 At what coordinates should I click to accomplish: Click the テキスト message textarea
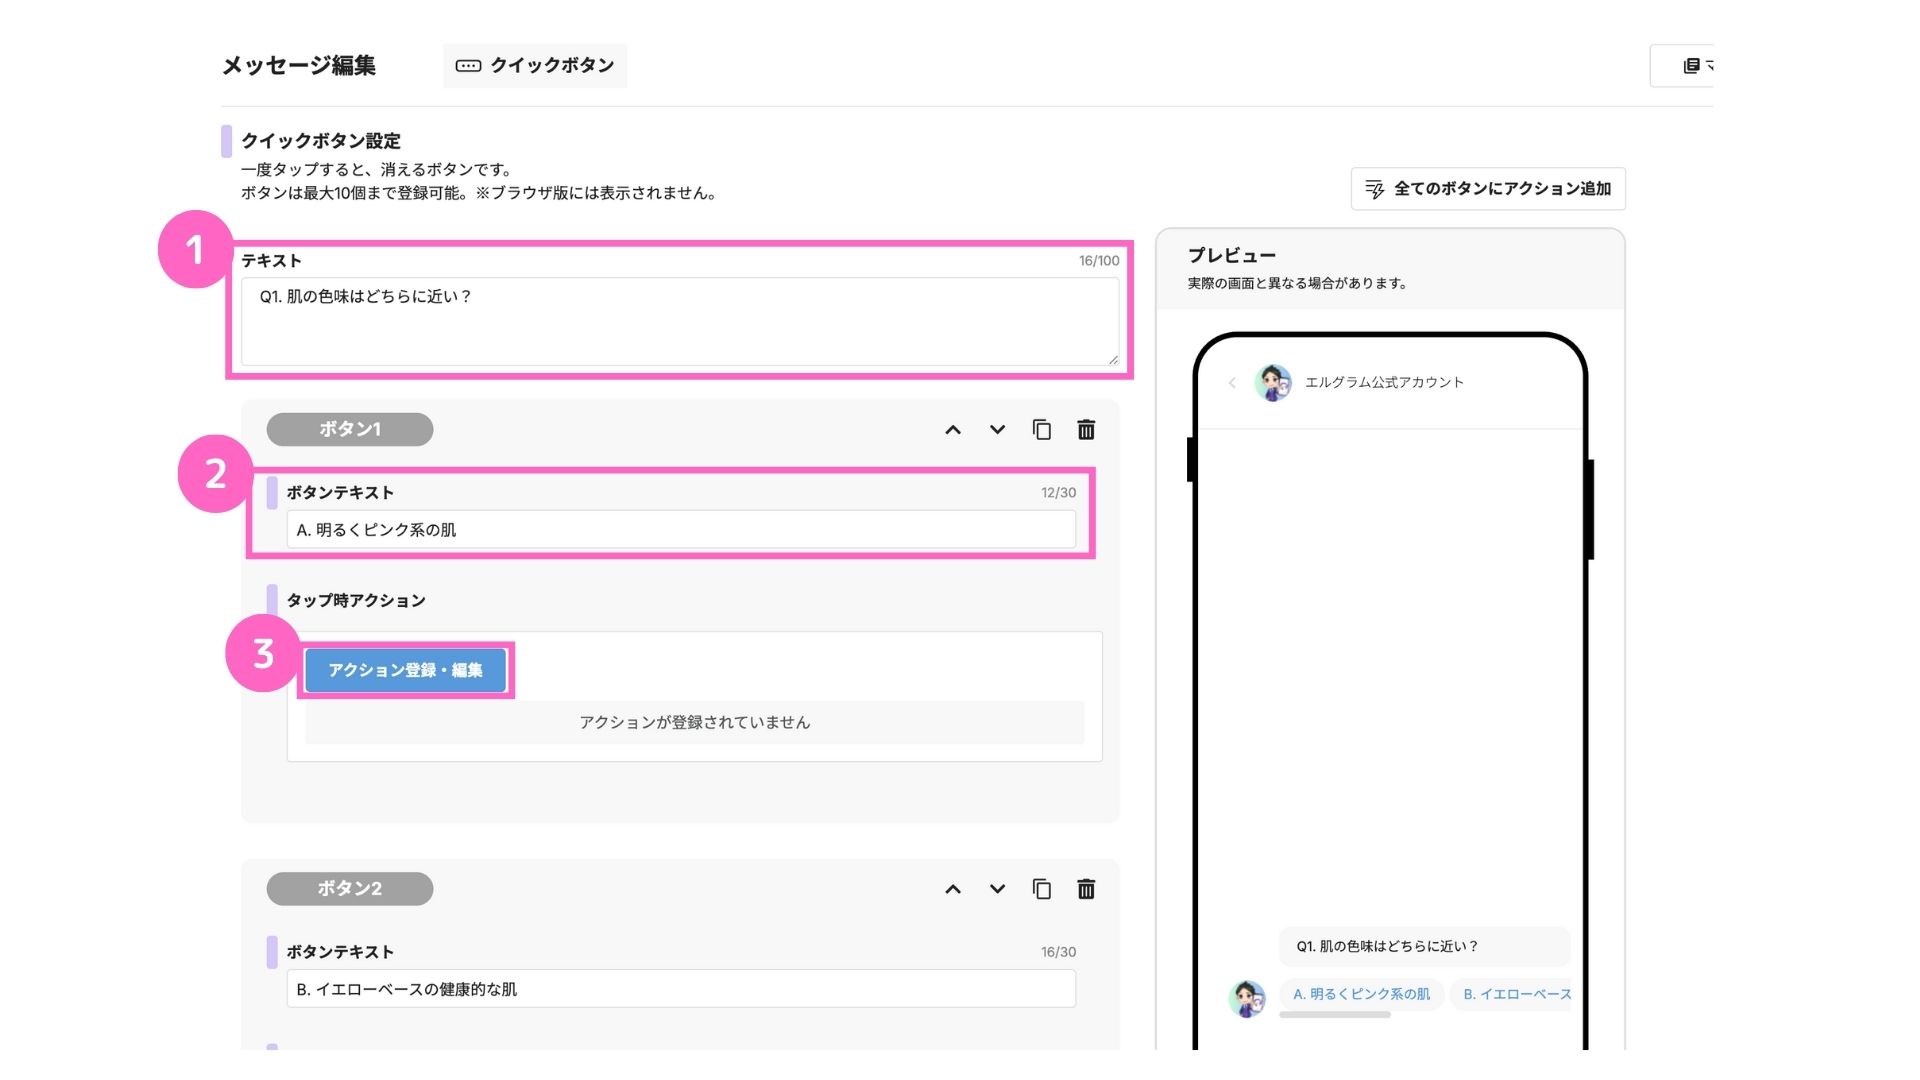(x=680, y=320)
